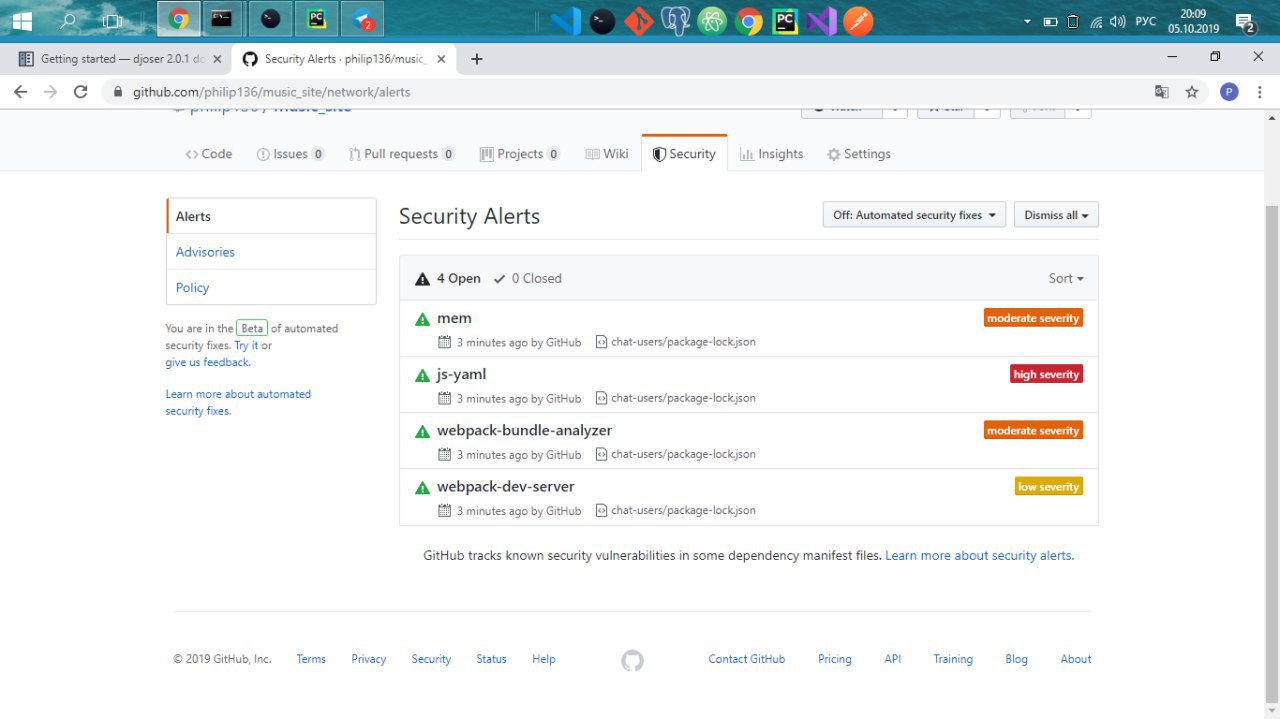Screen dimensions: 1280x719
Task: Reload the GitHub page
Action: 81,91
